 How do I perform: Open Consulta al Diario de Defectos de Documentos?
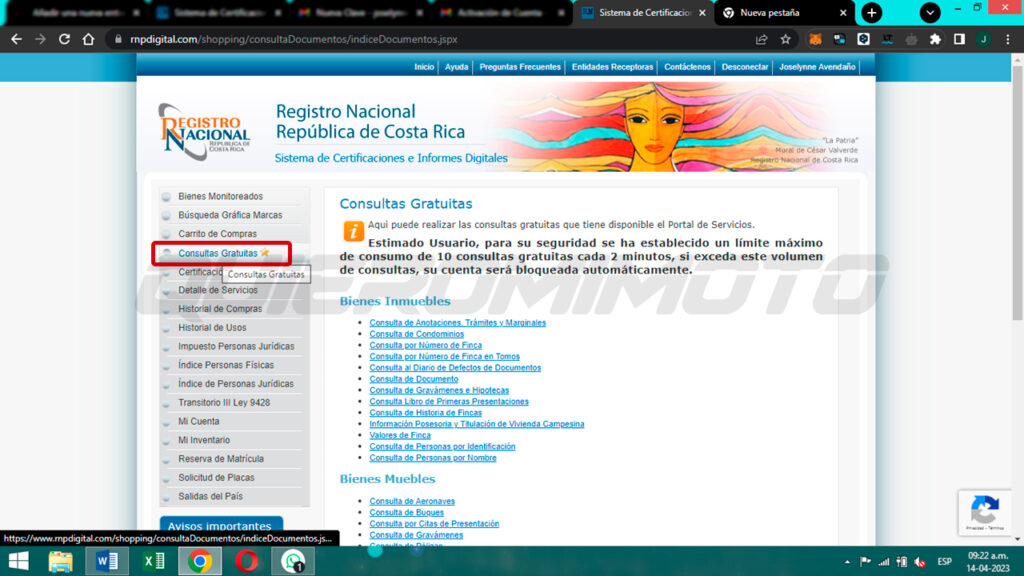(x=455, y=368)
